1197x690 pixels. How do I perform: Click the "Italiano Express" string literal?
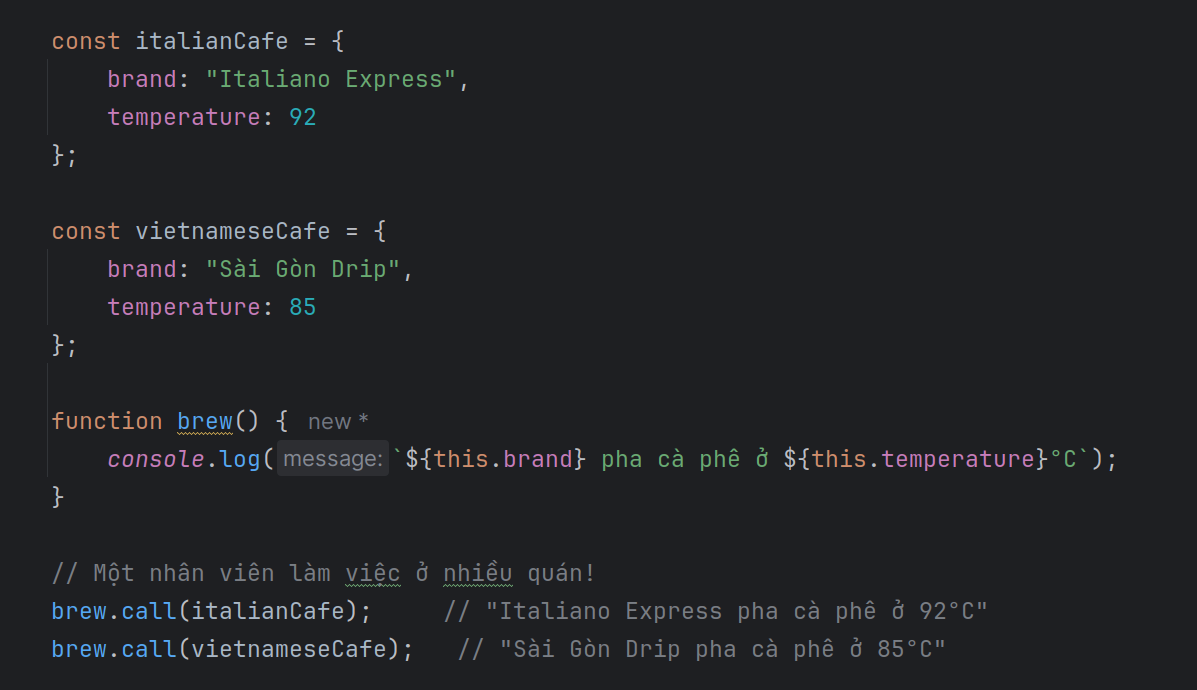(331, 80)
